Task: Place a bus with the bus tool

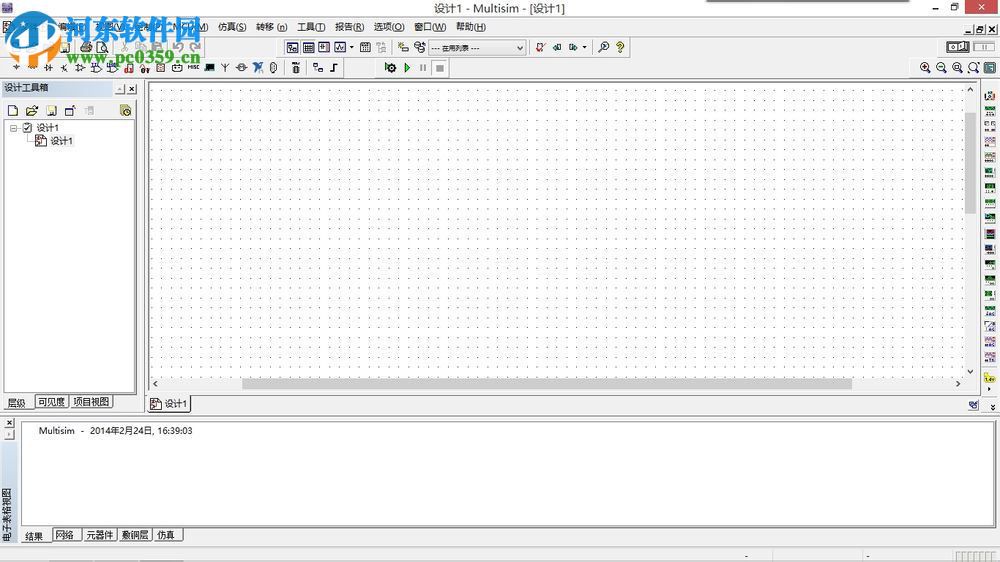Action: click(334, 67)
